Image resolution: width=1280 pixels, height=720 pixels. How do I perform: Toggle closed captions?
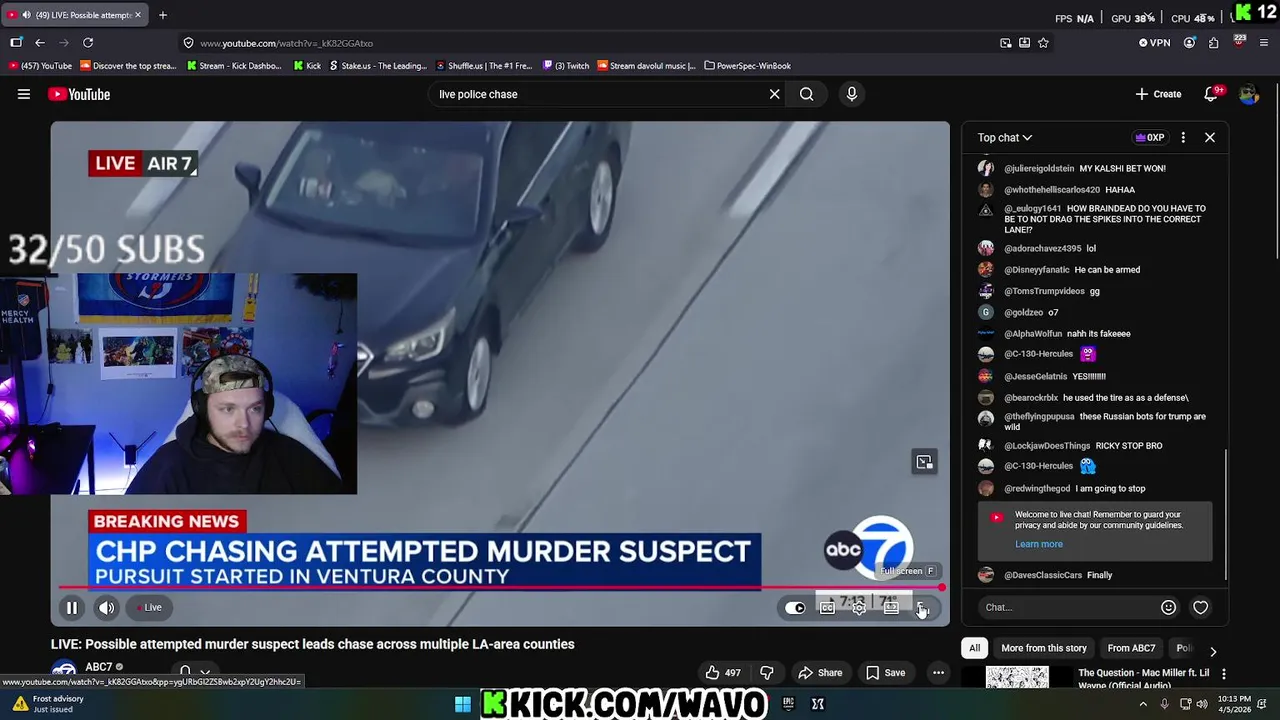827,607
